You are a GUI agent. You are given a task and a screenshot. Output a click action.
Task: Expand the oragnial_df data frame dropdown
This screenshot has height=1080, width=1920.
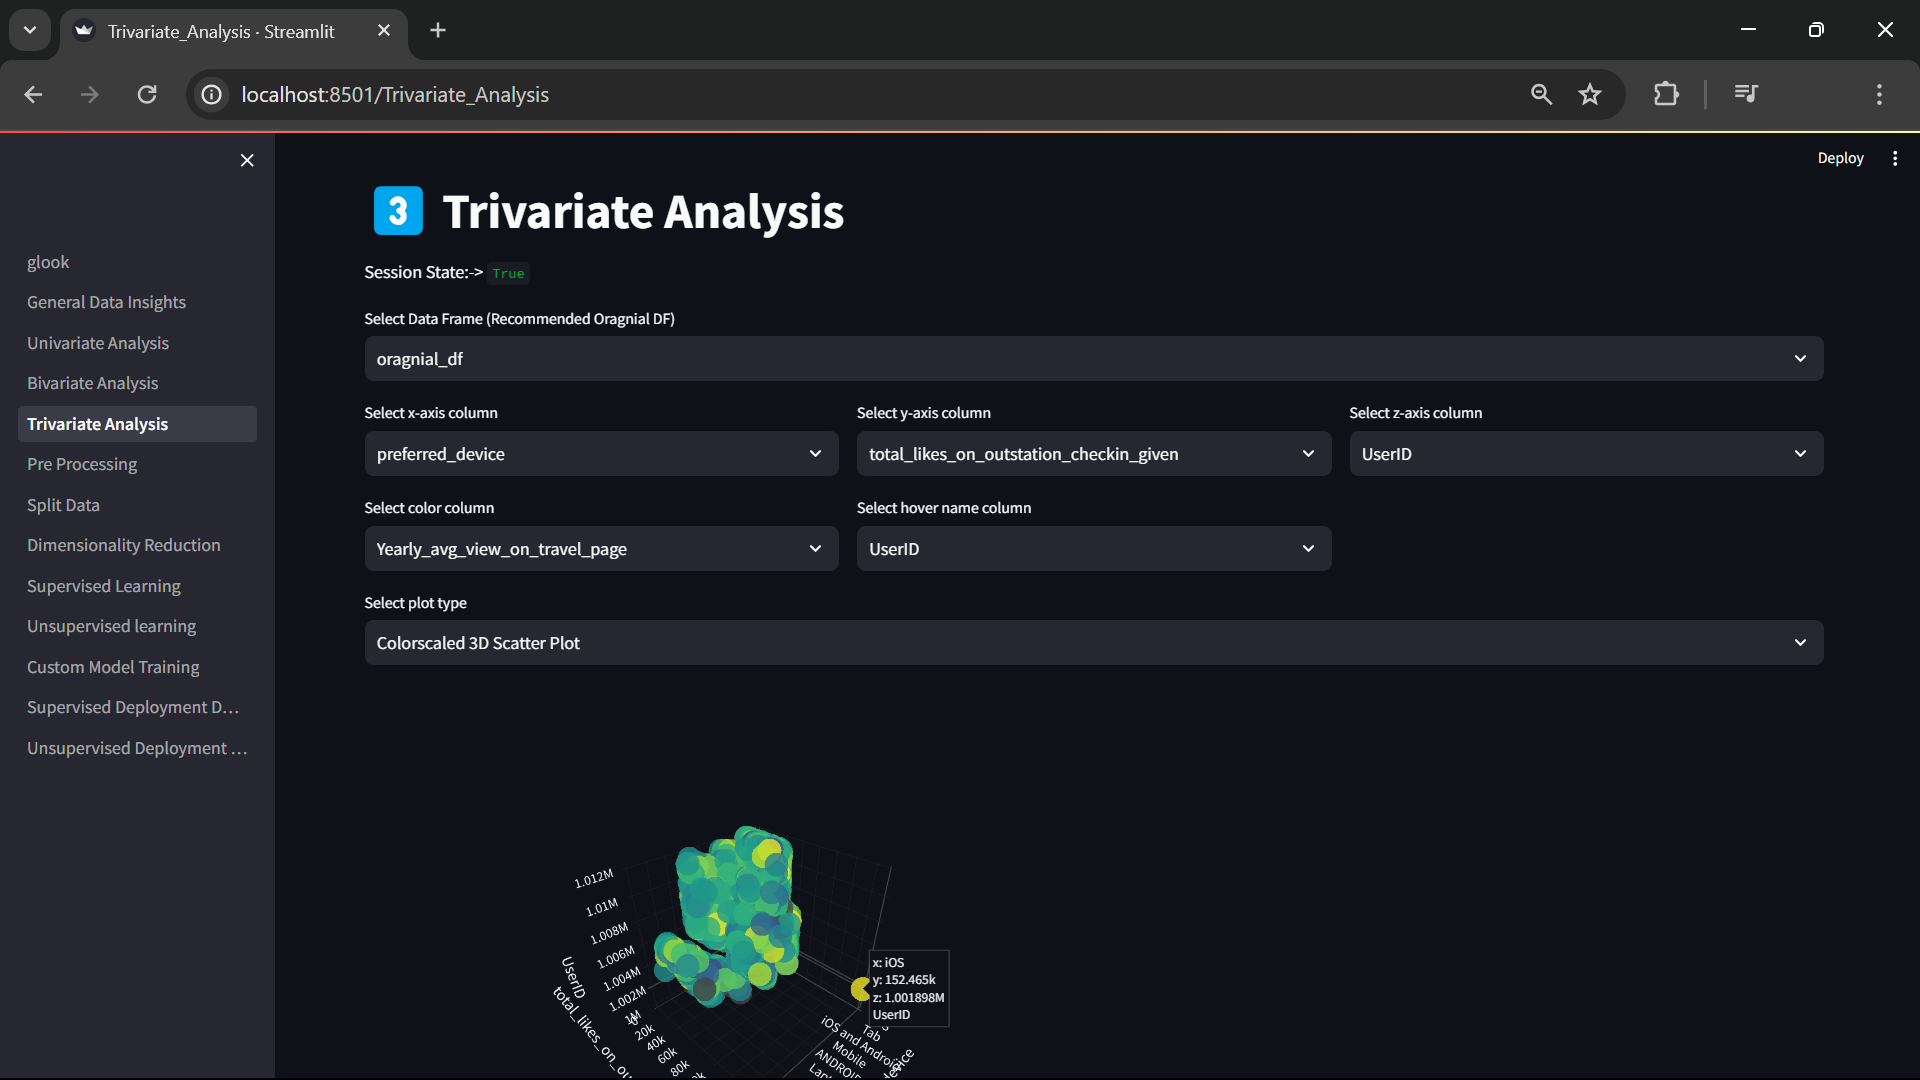(x=1093, y=359)
